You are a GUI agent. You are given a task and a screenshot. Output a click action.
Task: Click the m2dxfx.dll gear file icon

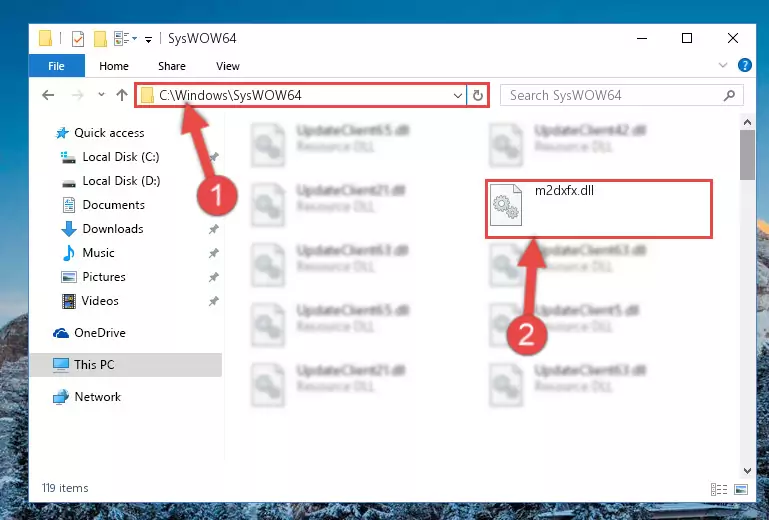click(x=506, y=205)
